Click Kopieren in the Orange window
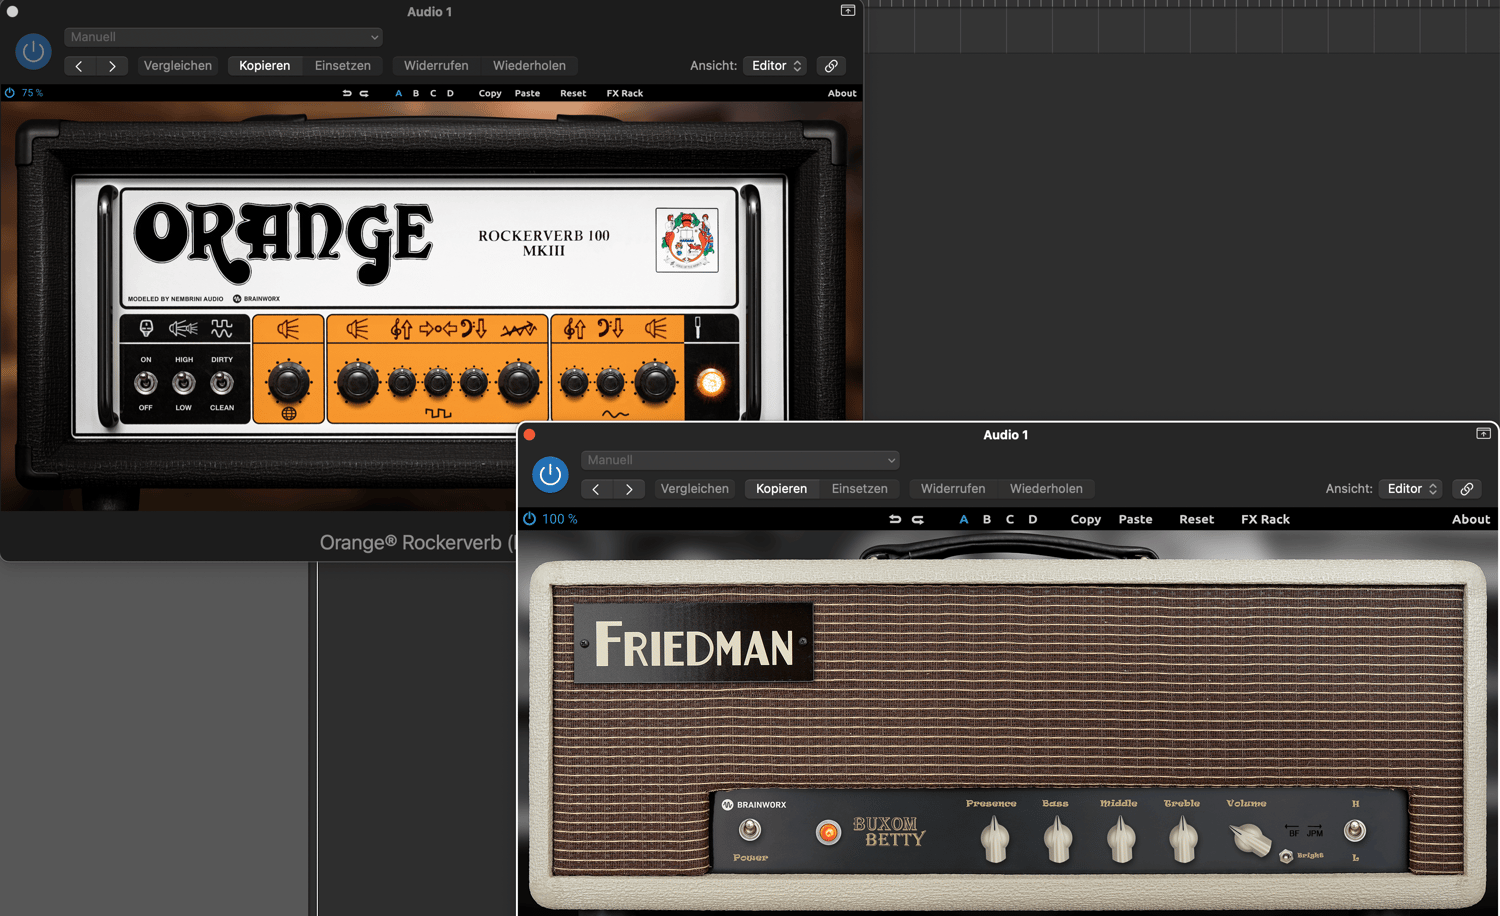This screenshot has height=916, width=1500. pos(265,66)
